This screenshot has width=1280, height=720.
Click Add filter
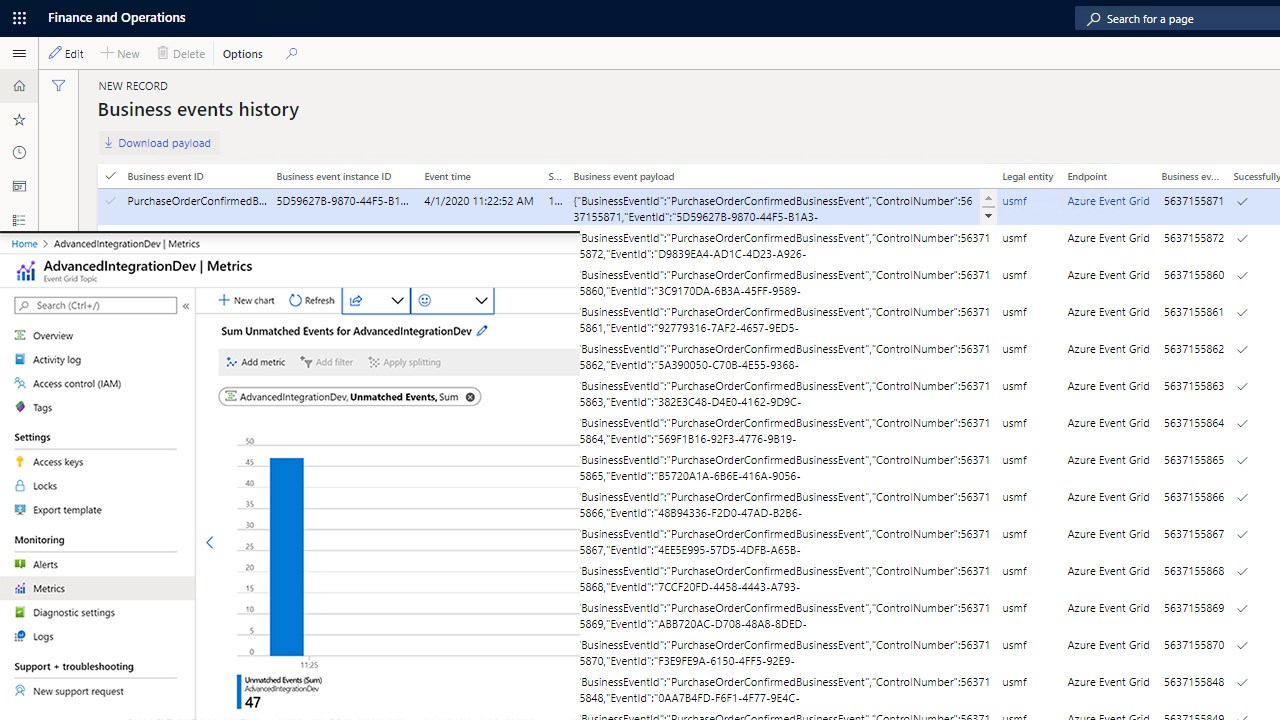326,362
